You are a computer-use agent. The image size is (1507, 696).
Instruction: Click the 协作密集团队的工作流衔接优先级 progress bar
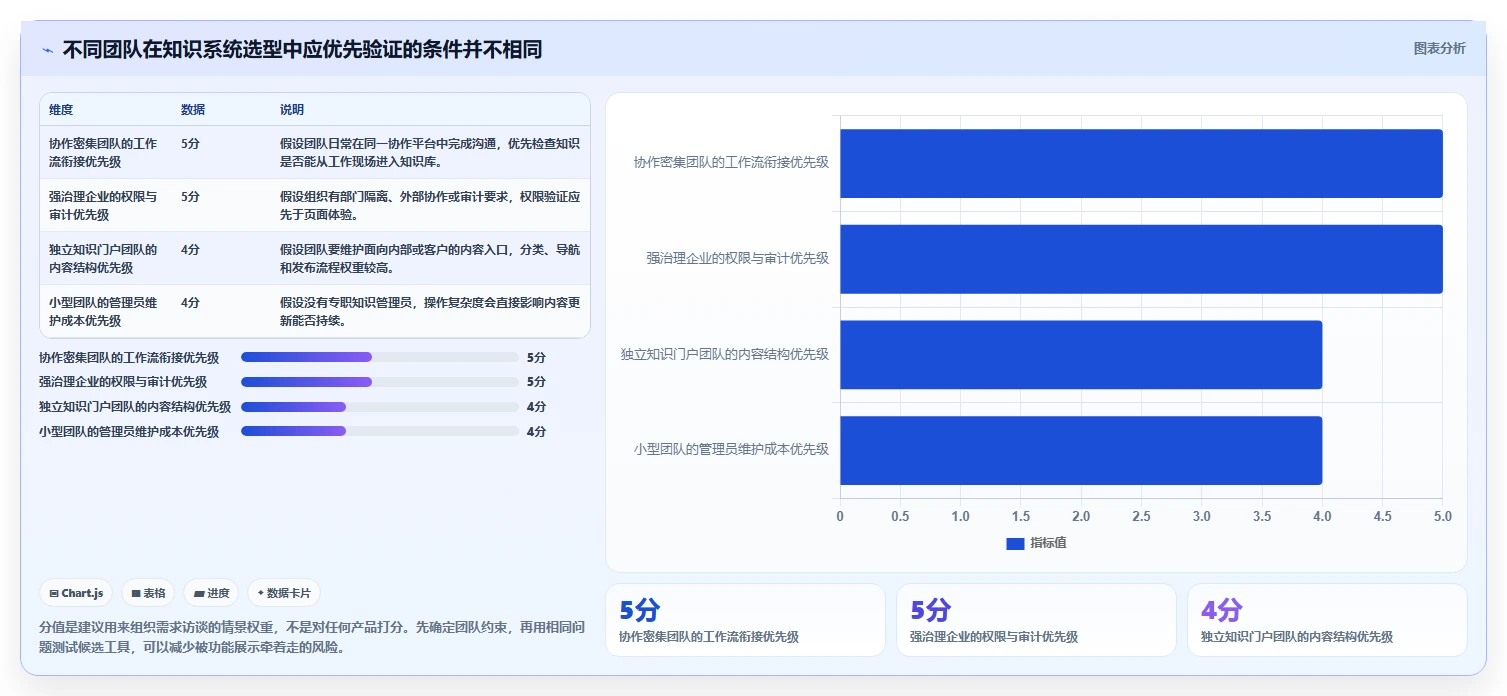click(x=380, y=357)
